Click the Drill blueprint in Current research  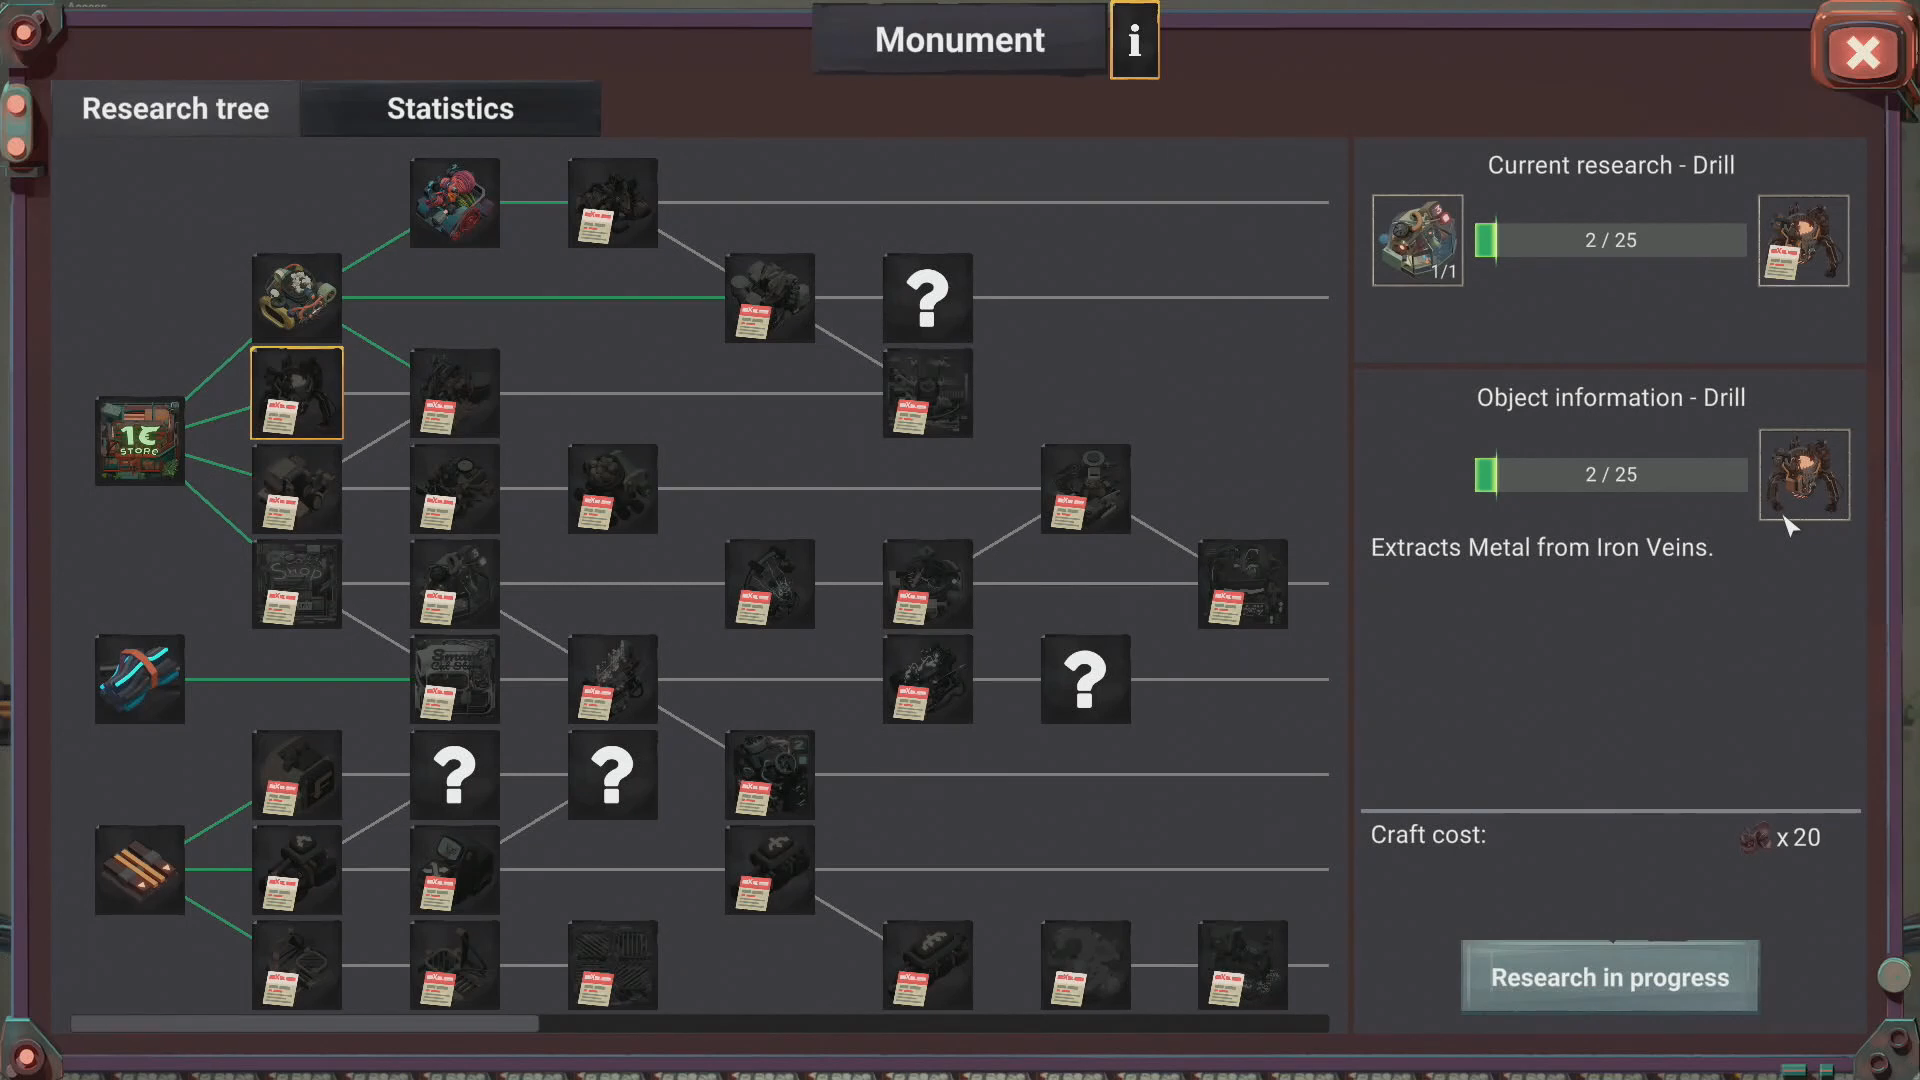click(1804, 240)
